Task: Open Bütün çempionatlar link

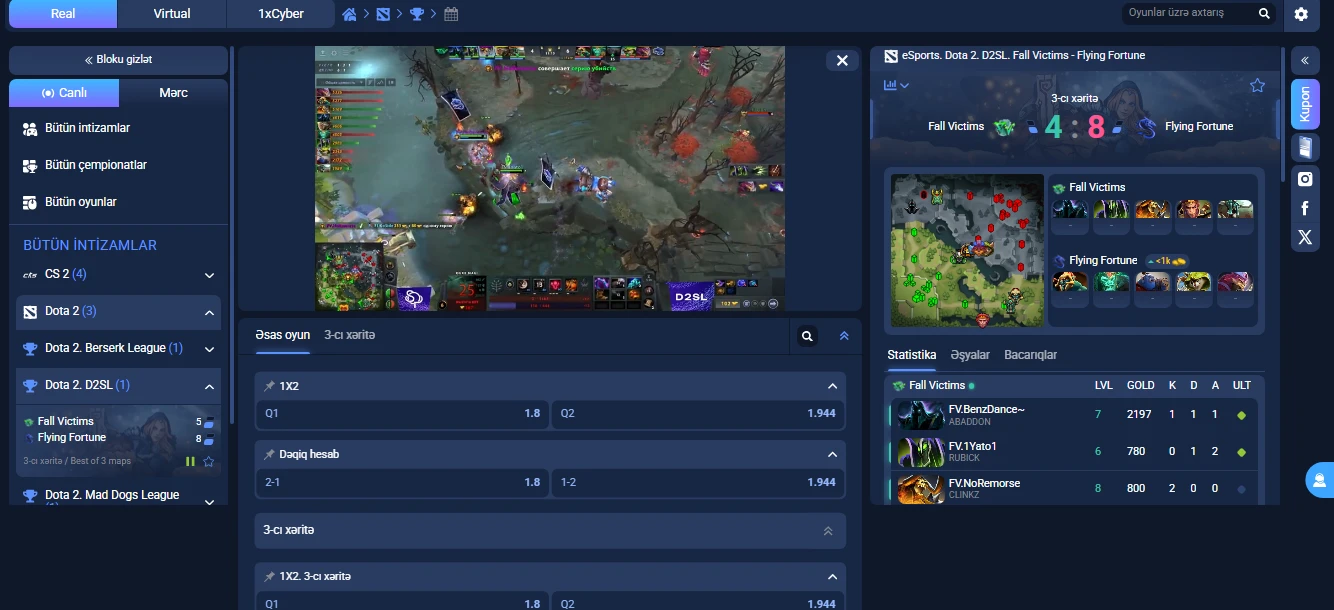Action: pyautogui.click(x=96, y=165)
